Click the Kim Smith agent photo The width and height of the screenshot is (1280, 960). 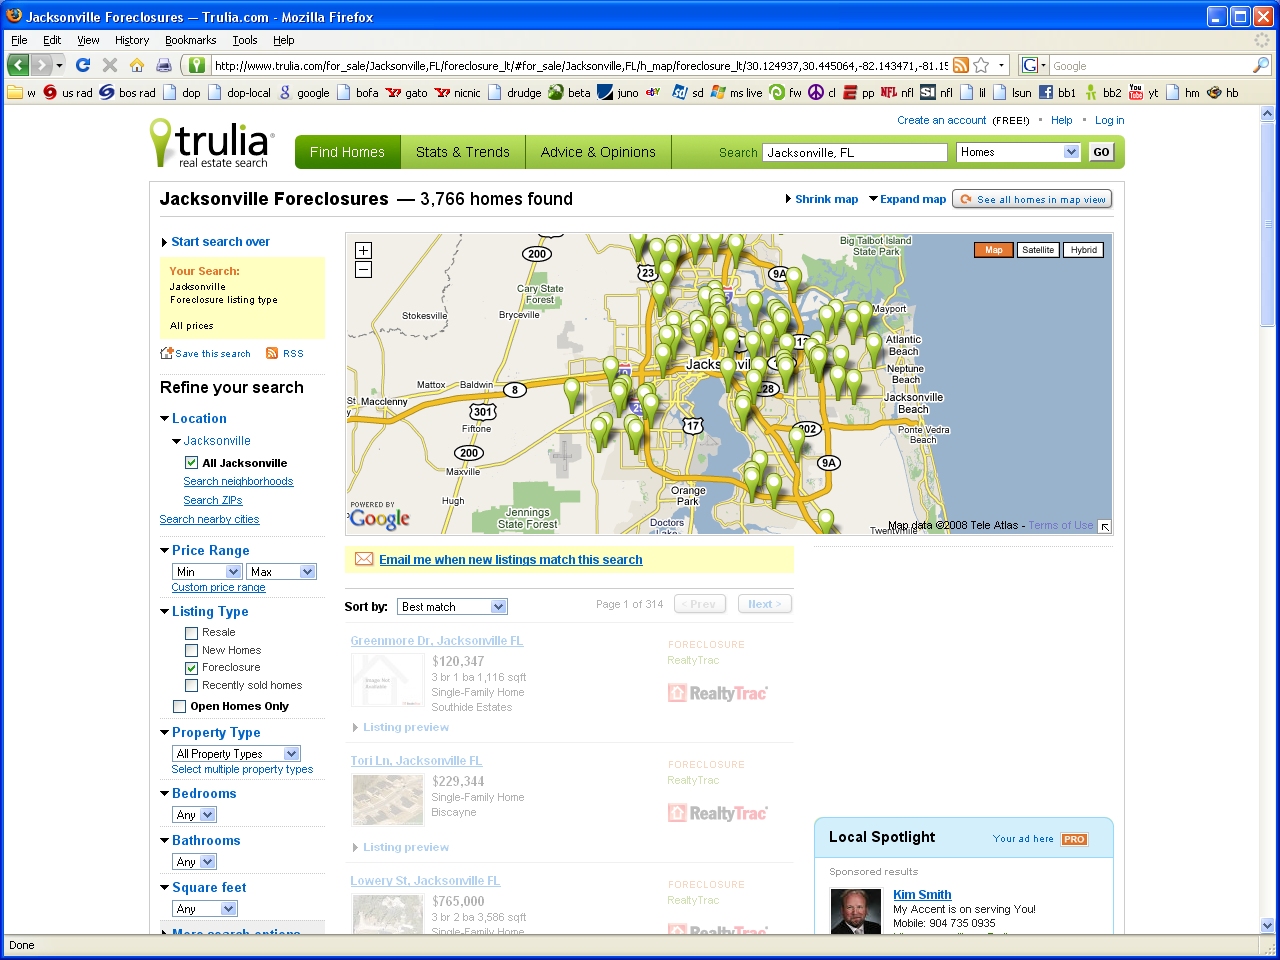(x=856, y=911)
